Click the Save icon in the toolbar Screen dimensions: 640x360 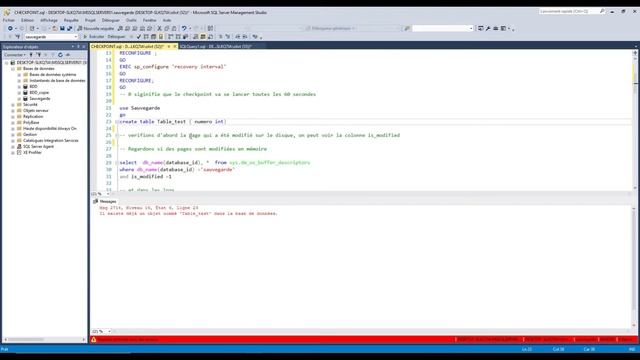tap(62, 29)
